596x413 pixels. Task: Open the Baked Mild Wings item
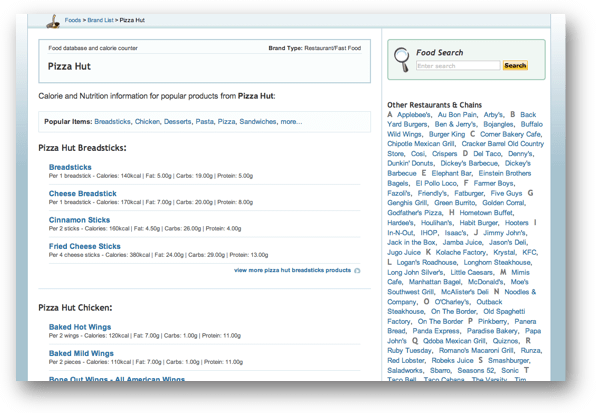click(x=81, y=353)
